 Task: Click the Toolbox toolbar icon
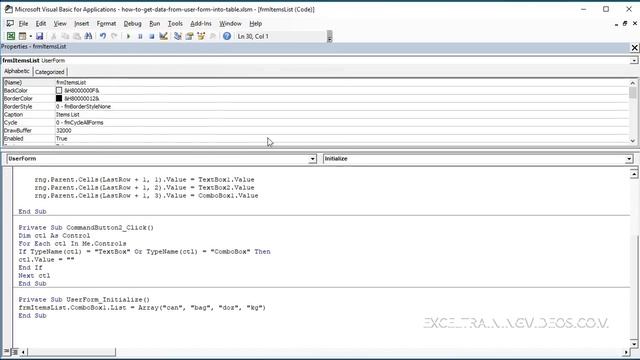(x=213, y=36)
